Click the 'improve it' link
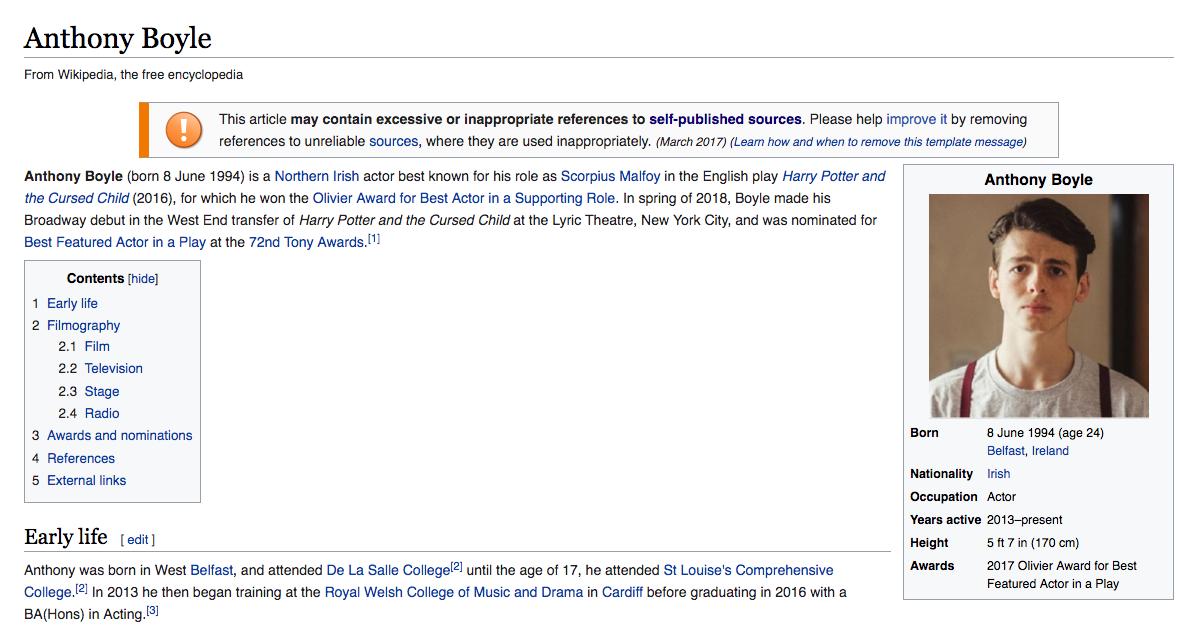This screenshot has height=638, width=1185. point(916,119)
